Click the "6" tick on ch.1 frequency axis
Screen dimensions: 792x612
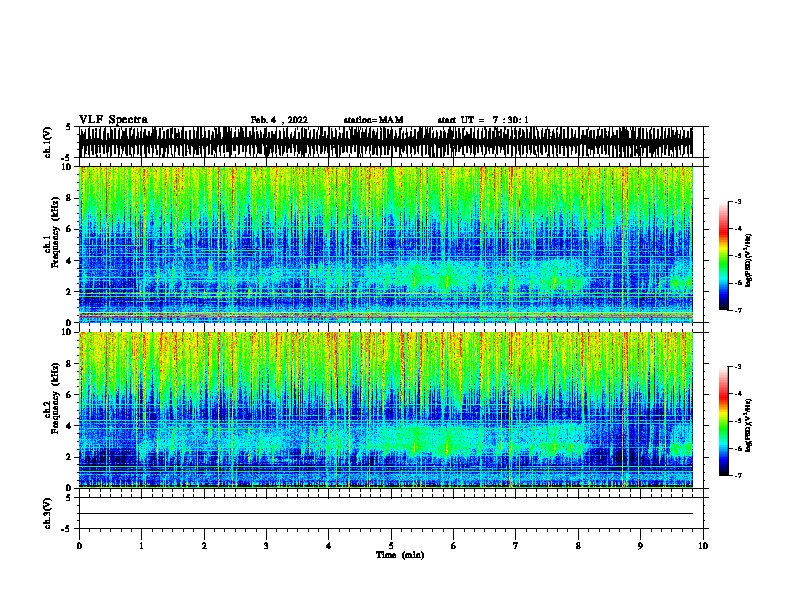coord(71,229)
